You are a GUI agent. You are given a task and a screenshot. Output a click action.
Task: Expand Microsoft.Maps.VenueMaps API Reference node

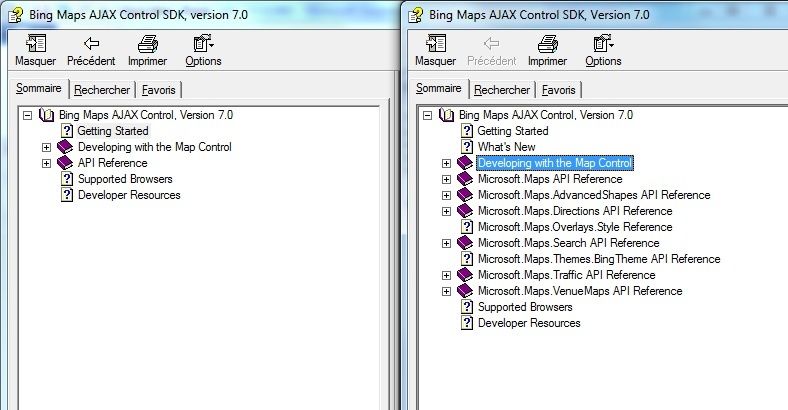446,291
